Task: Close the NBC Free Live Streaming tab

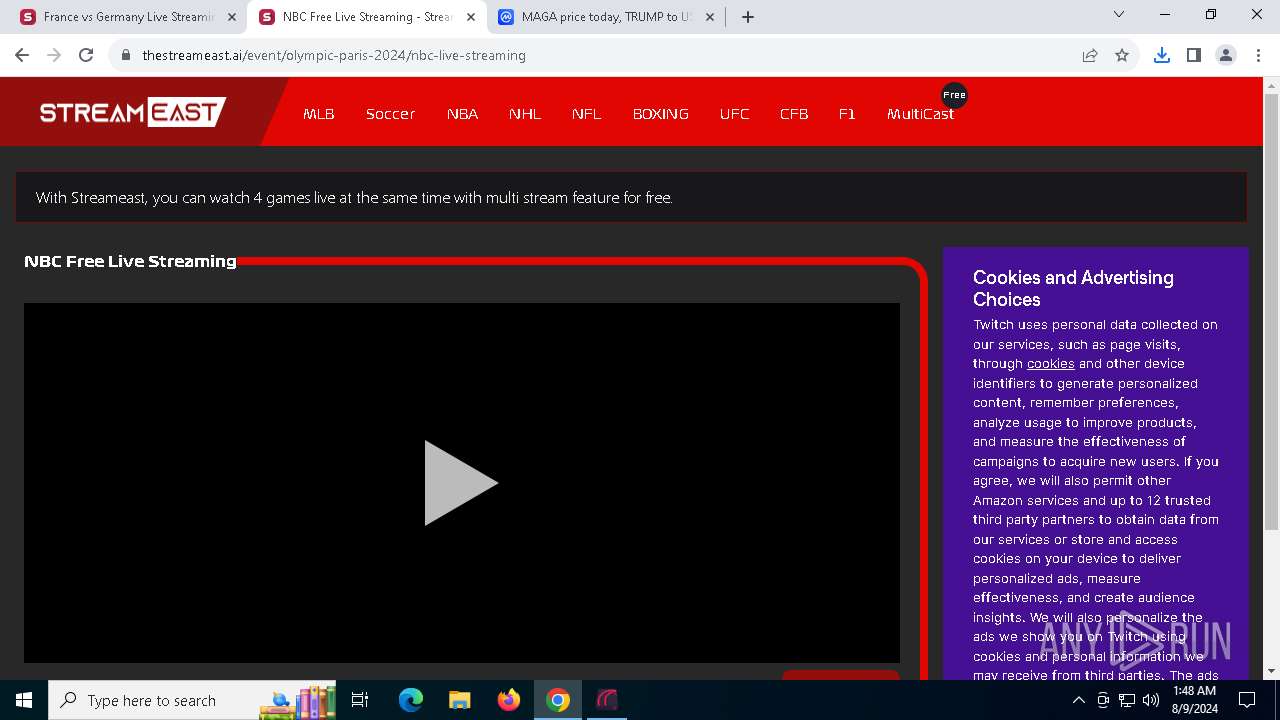Action: click(471, 17)
